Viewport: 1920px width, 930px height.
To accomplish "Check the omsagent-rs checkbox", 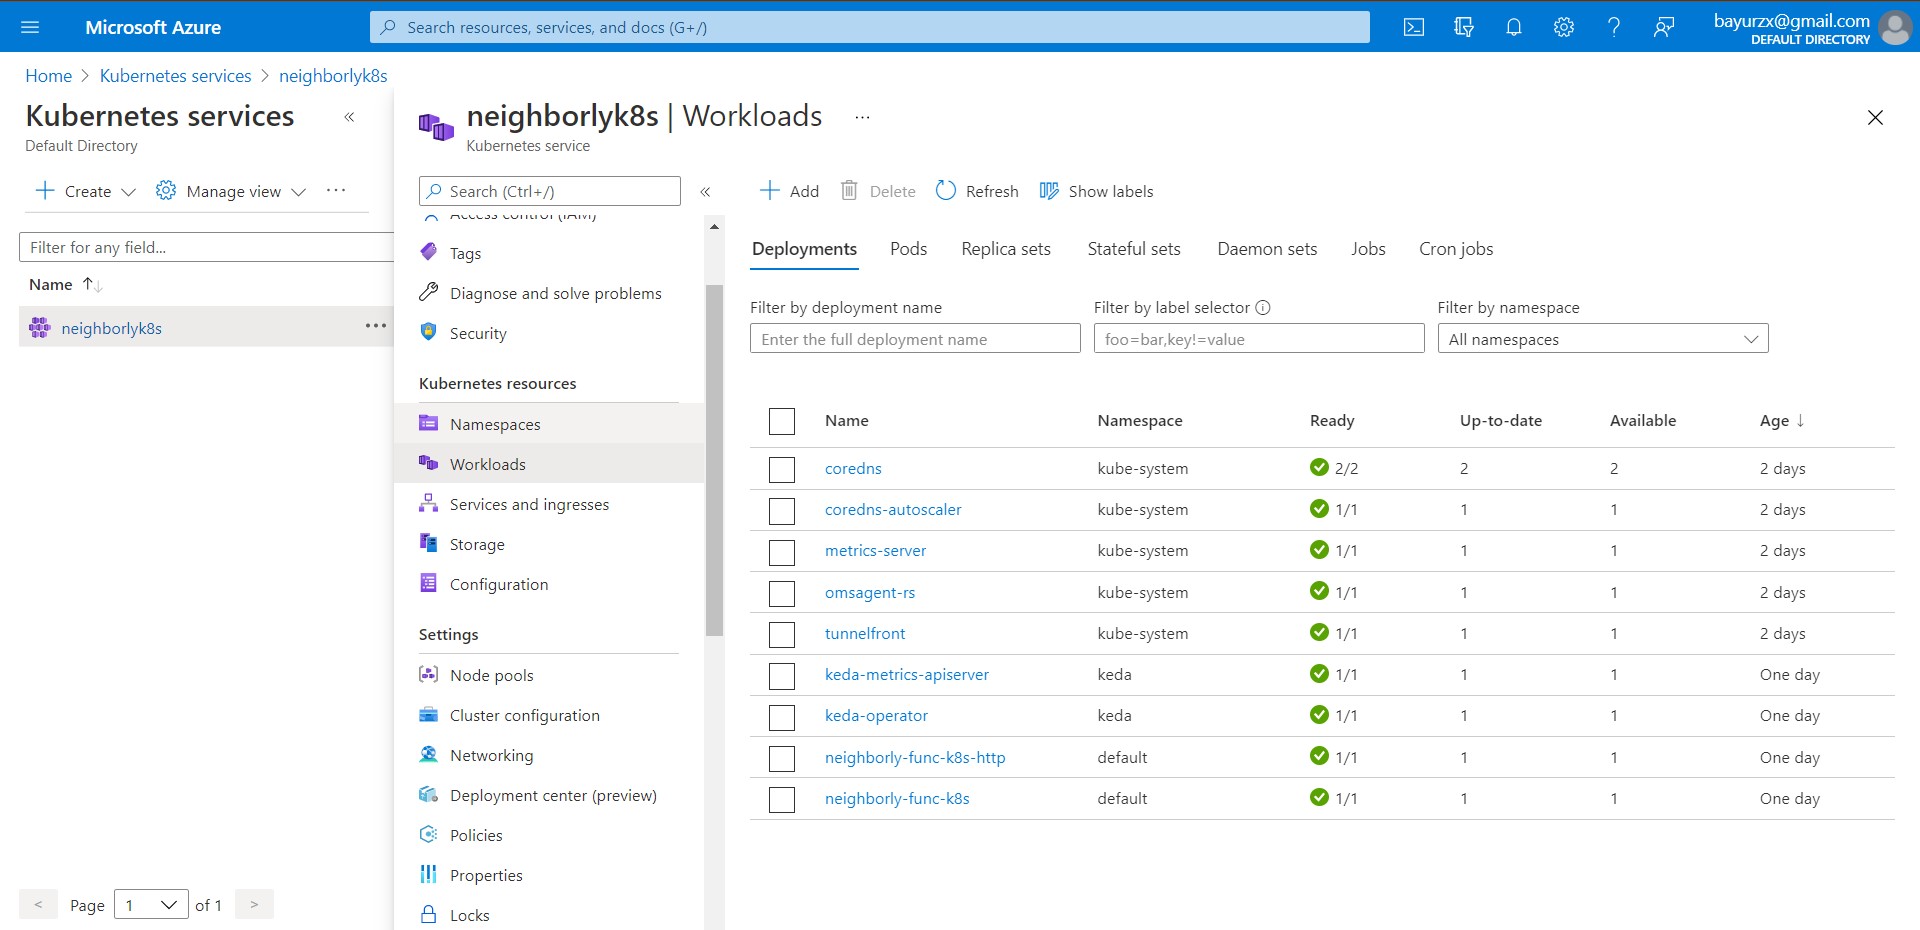I will click(782, 594).
